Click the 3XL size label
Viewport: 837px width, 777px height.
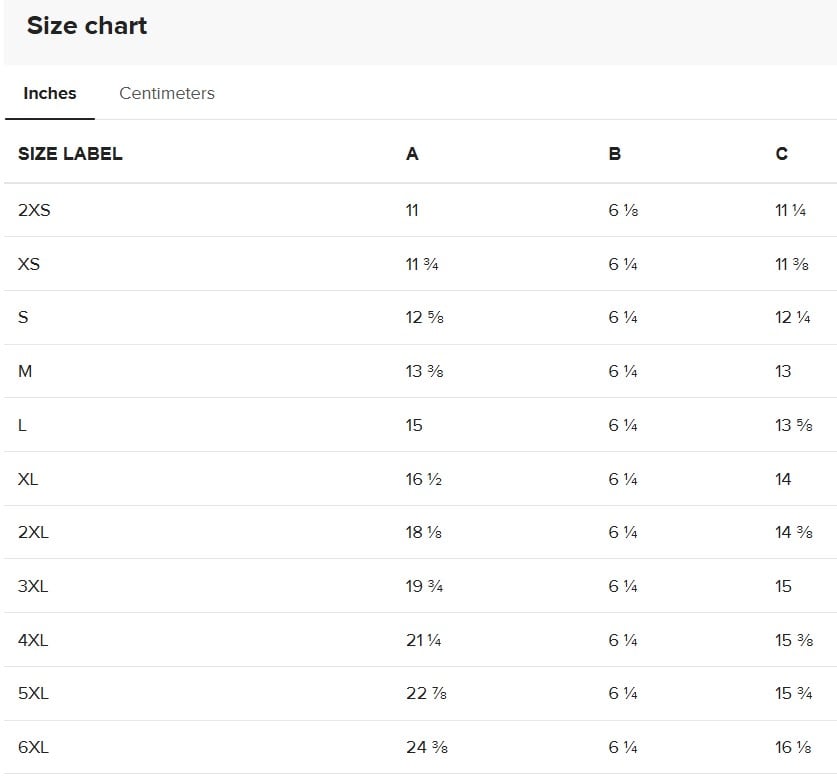click(33, 586)
